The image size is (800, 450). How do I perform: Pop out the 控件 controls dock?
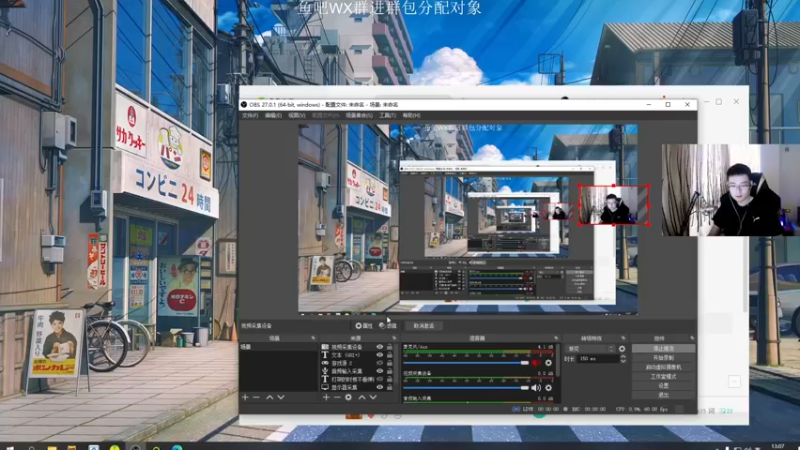click(x=692, y=338)
